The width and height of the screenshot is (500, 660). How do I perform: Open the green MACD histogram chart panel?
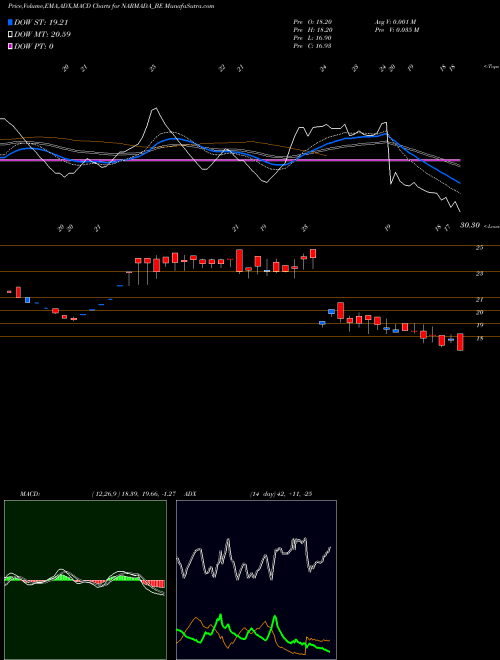tap(85, 580)
